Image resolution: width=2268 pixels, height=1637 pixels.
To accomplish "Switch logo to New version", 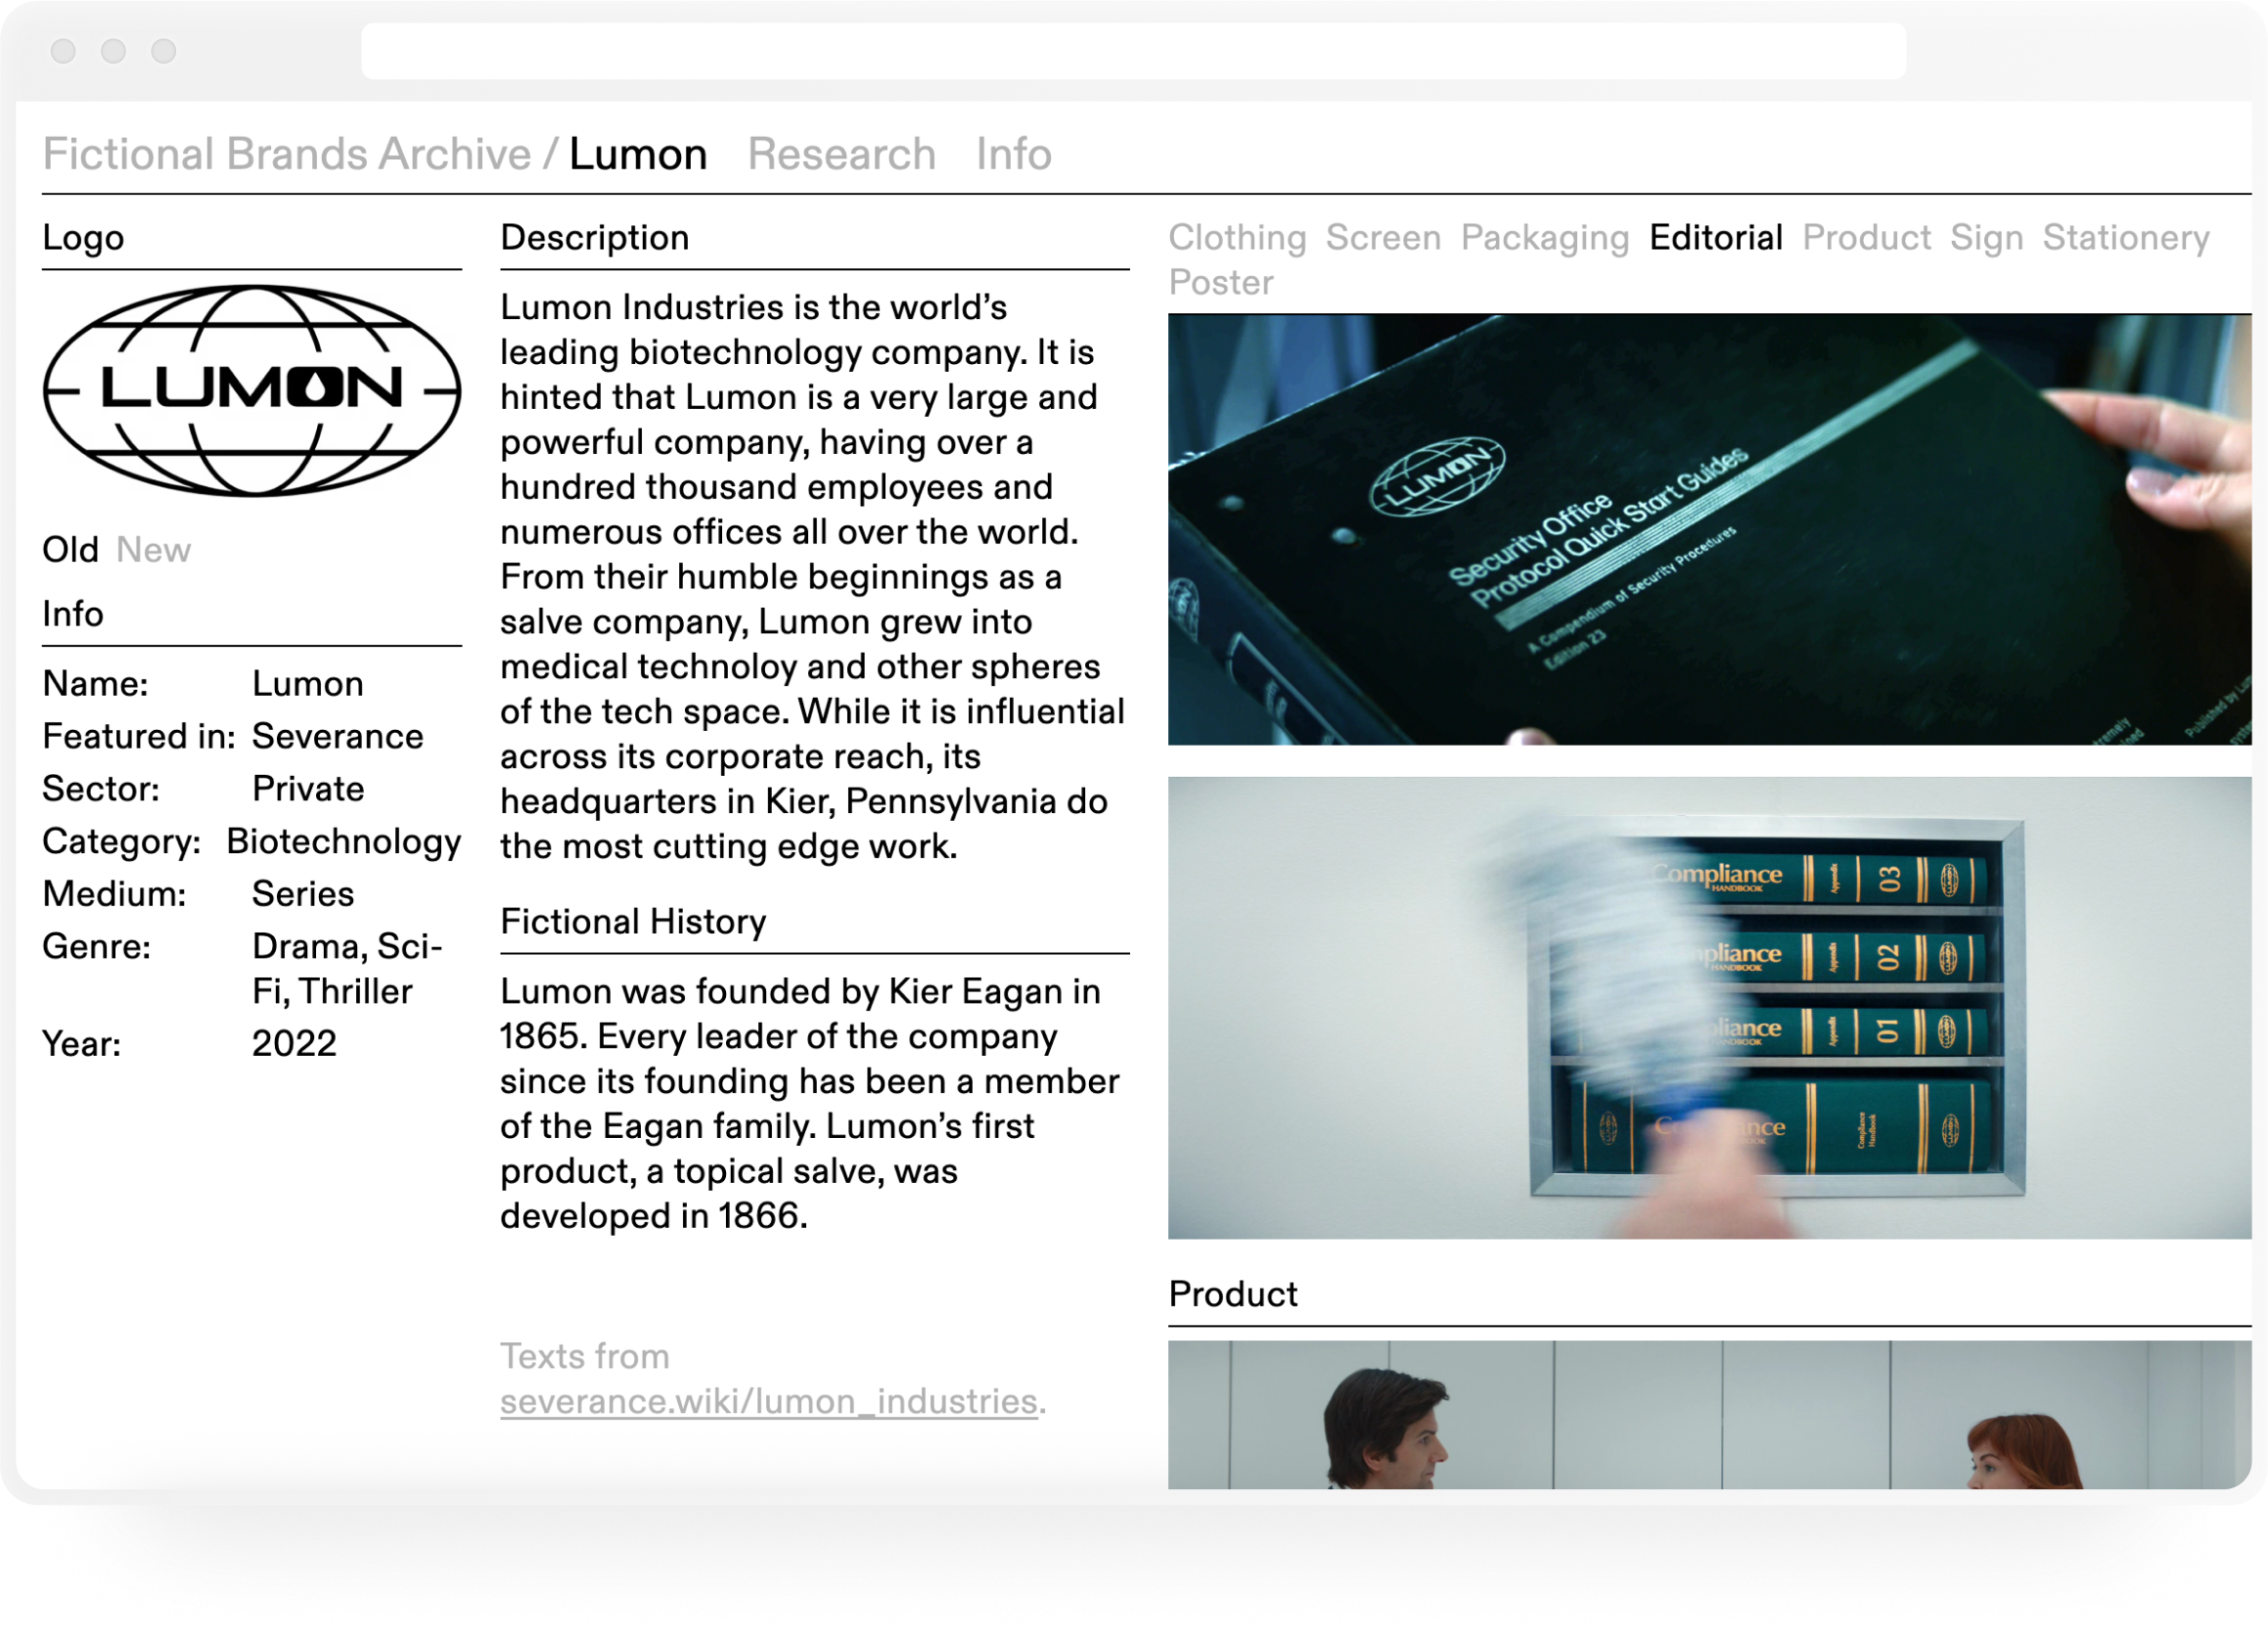I will 153,550.
